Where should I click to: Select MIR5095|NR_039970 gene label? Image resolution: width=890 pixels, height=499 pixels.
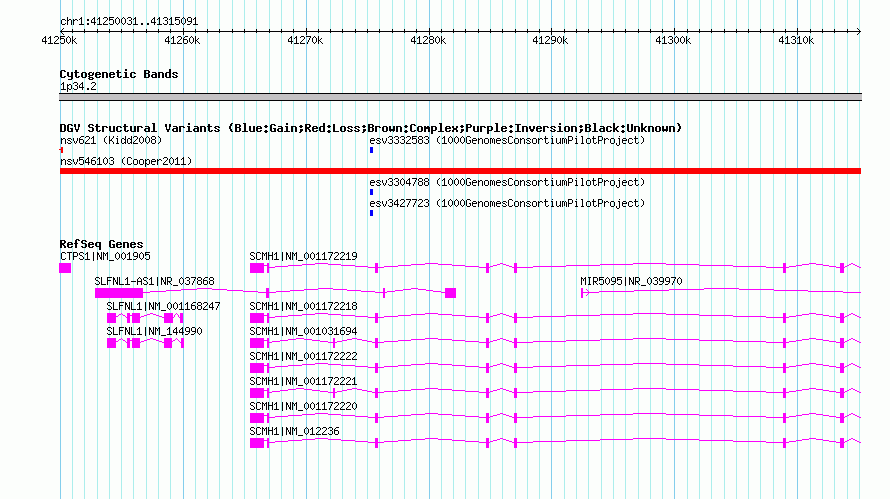coord(631,281)
